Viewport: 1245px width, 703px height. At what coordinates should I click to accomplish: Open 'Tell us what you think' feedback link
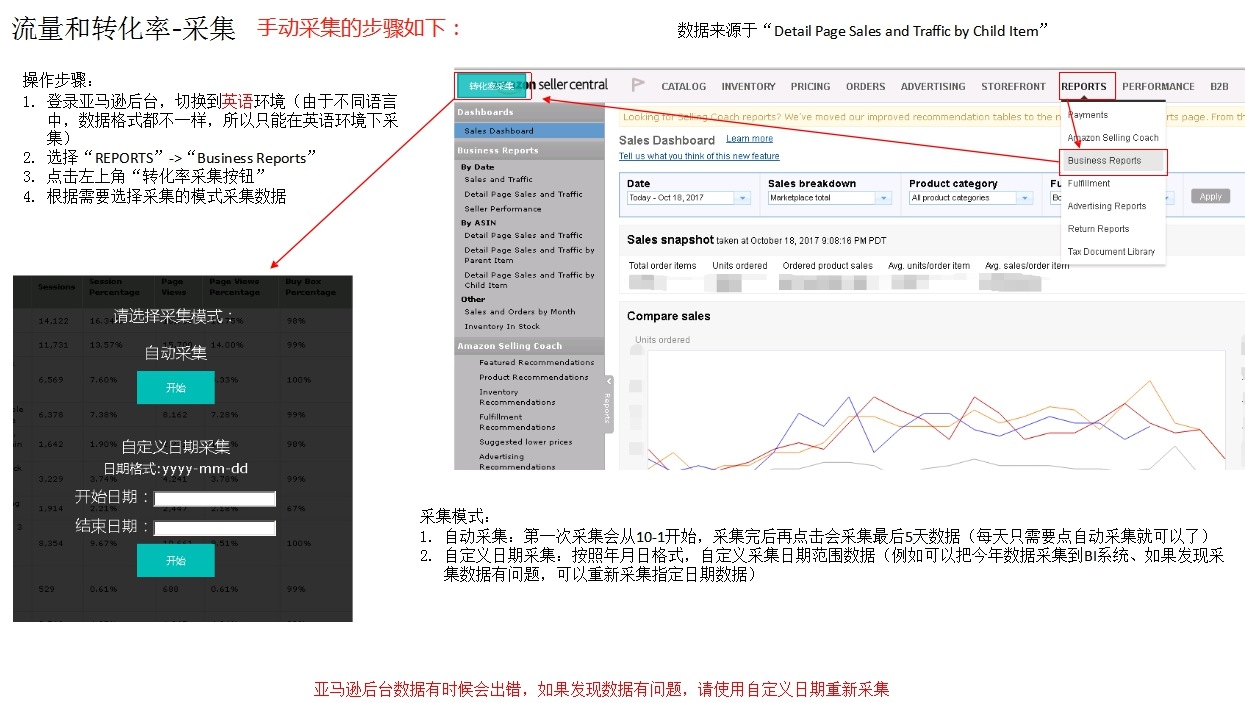[x=699, y=156]
